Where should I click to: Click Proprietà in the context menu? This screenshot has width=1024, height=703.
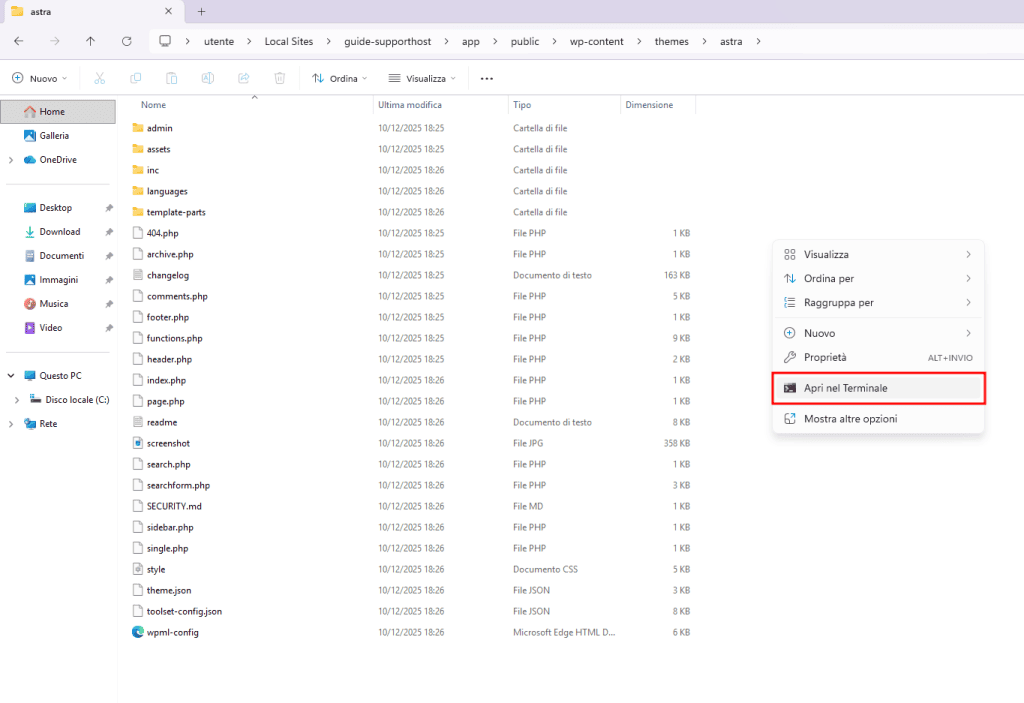point(825,357)
